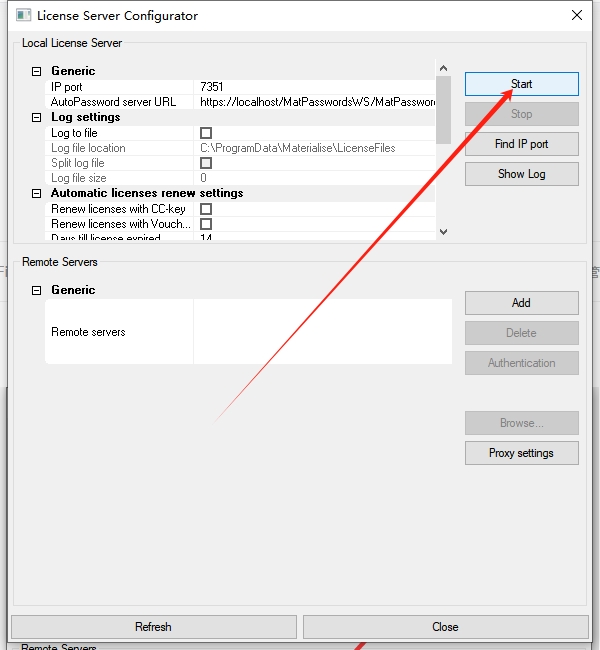600x650 pixels.
Task: Click the Refresh button
Action: 153,627
